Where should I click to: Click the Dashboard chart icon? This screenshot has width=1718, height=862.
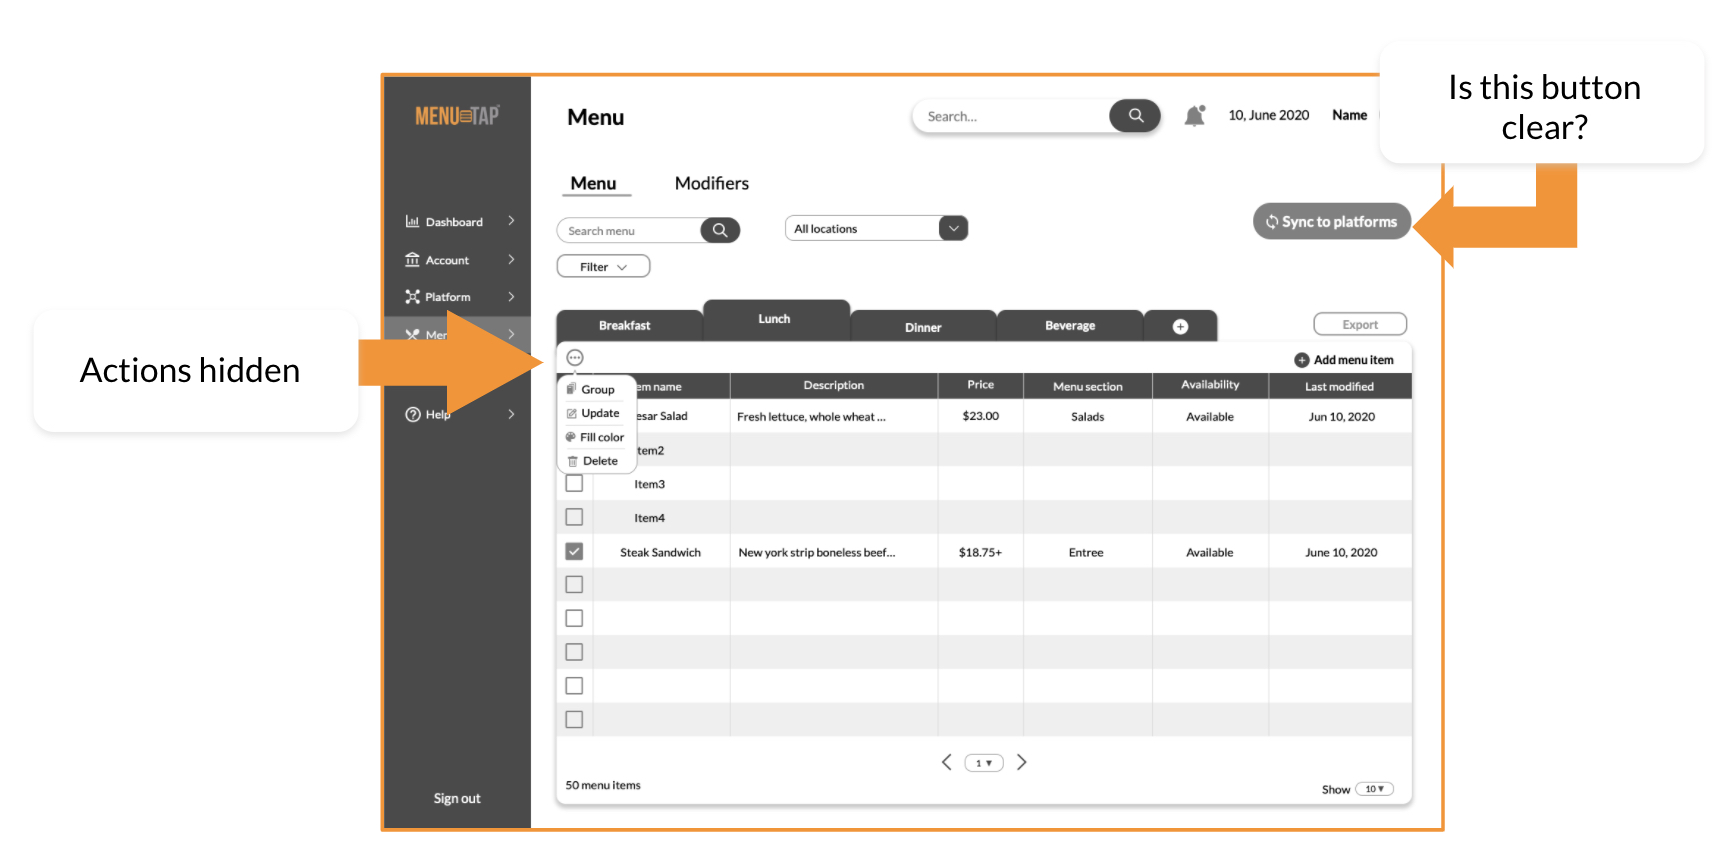(x=412, y=221)
